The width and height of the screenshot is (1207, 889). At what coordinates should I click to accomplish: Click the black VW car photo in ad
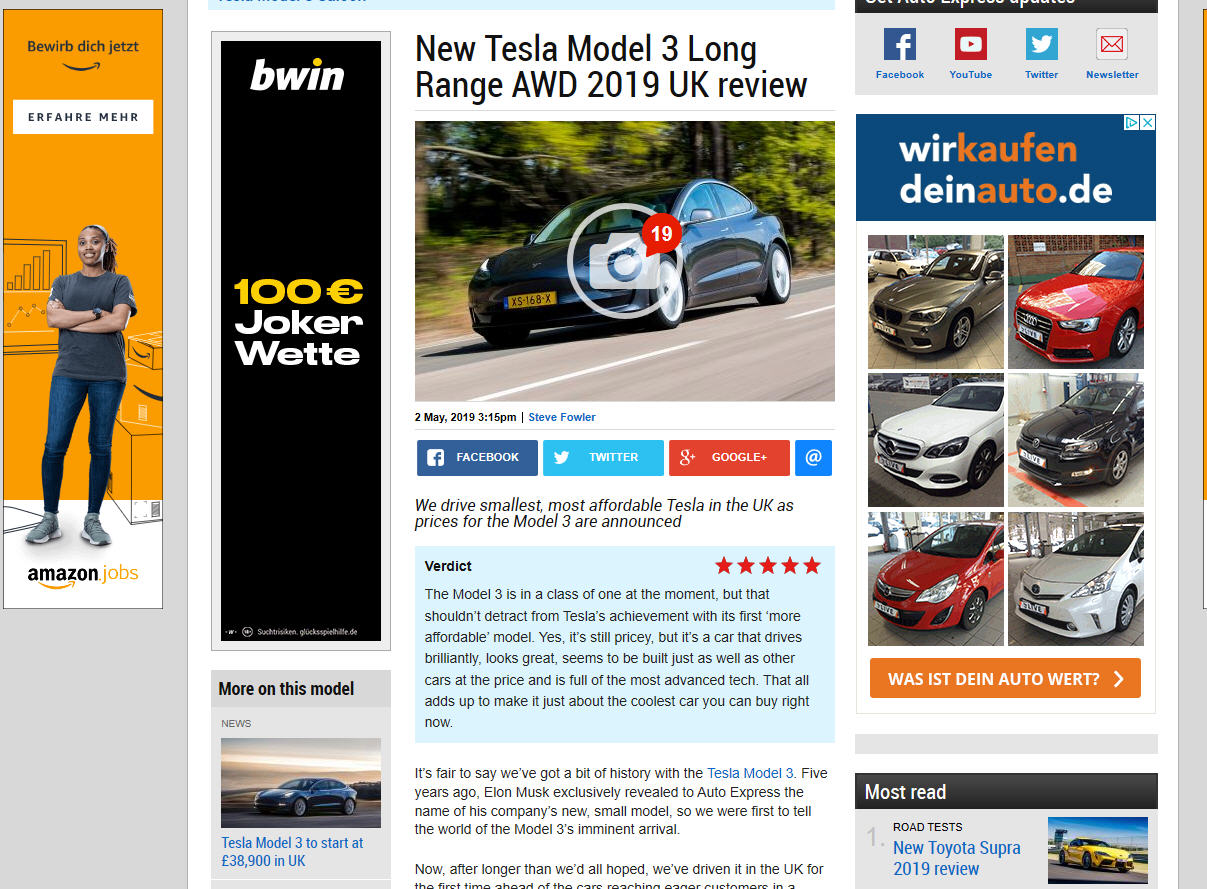coord(1075,440)
